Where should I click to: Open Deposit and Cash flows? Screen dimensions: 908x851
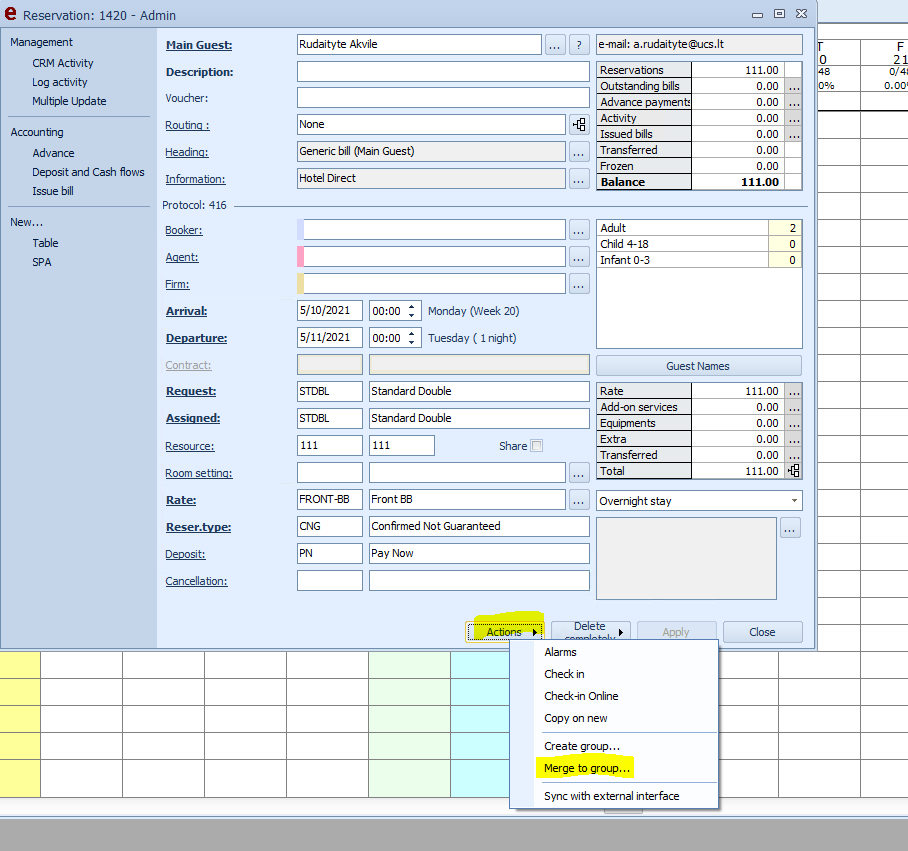coord(88,173)
